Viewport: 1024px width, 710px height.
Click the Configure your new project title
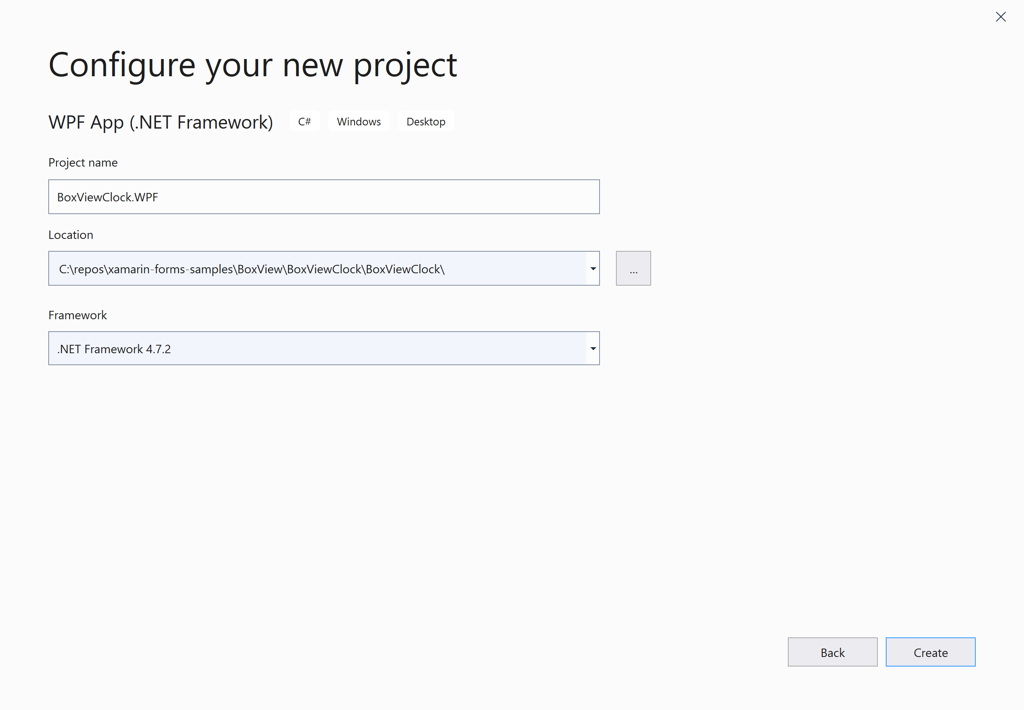click(x=252, y=64)
